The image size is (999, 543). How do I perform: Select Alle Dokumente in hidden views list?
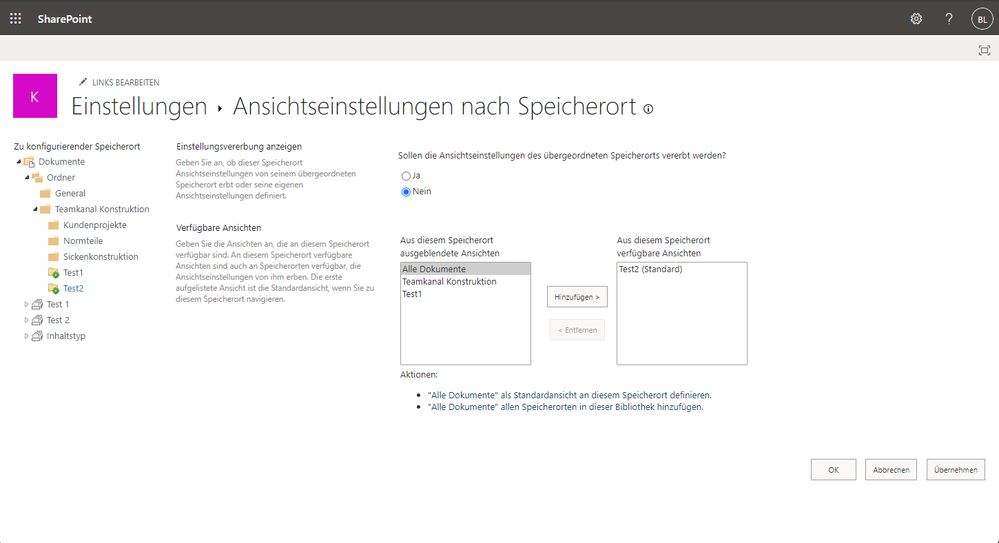pyautogui.click(x=465, y=269)
